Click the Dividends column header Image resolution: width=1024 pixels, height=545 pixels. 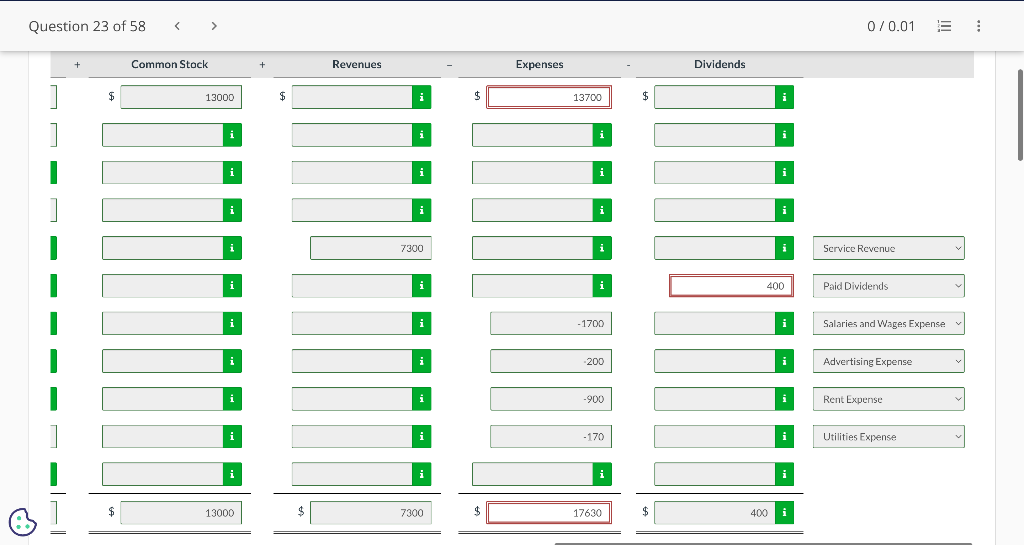click(x=720, y=64)
